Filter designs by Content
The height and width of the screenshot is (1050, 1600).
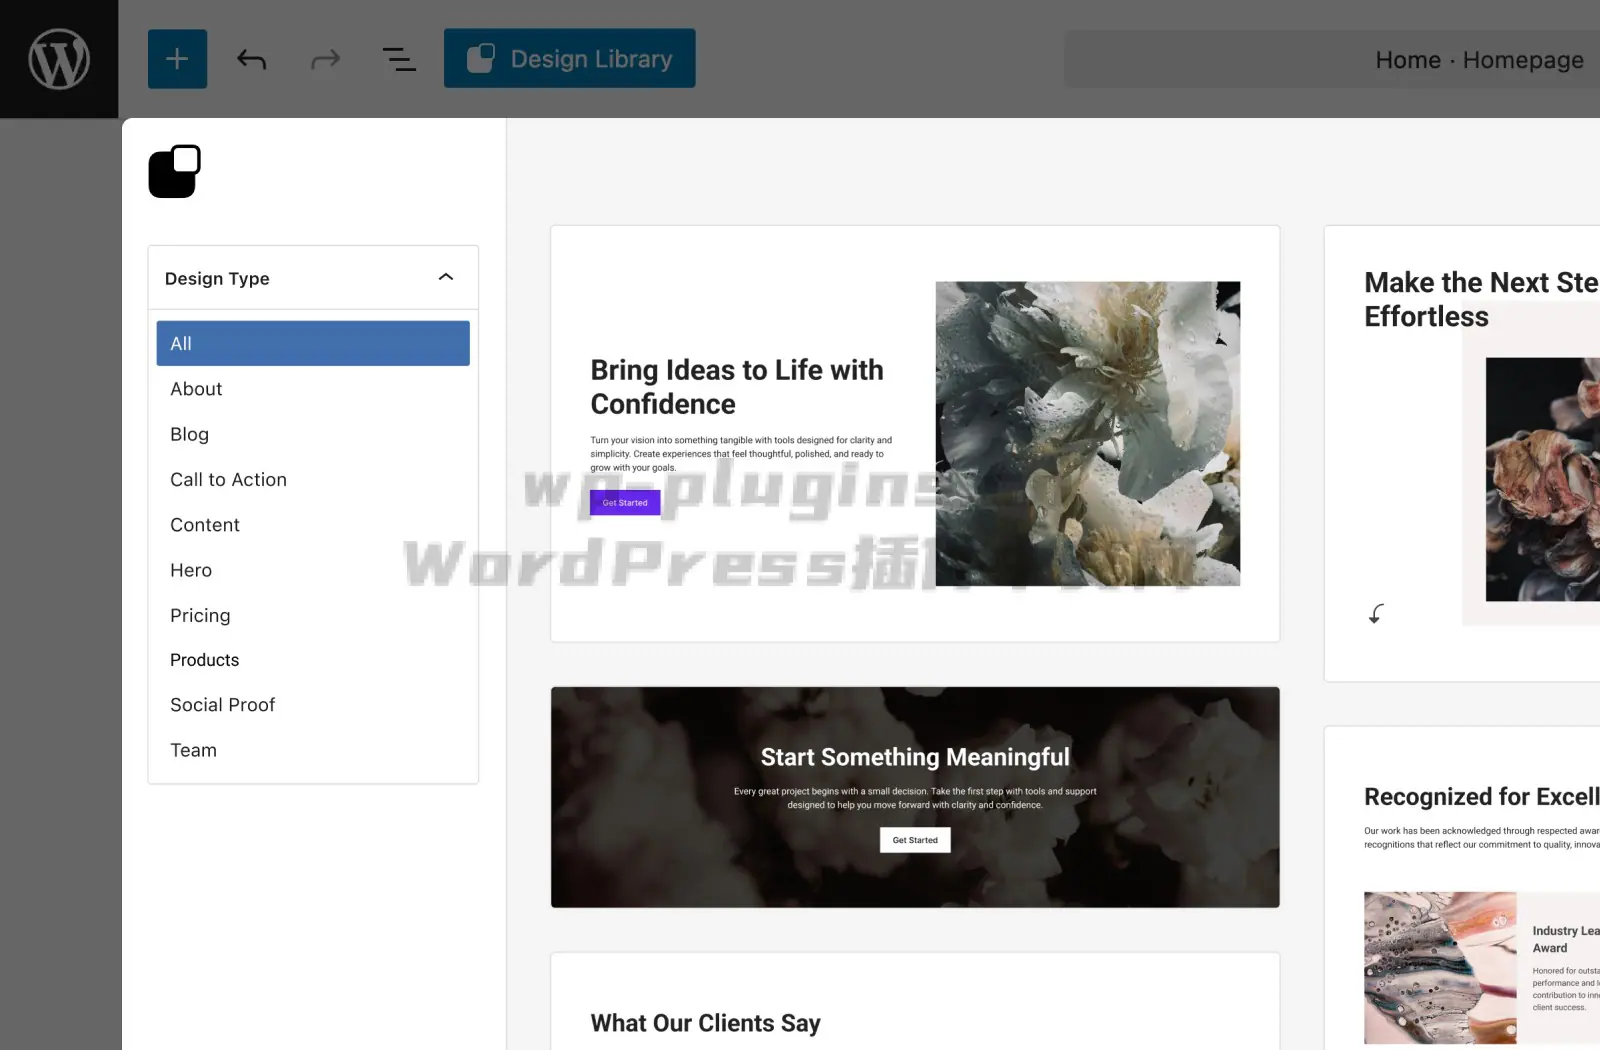tap(313, 524)
